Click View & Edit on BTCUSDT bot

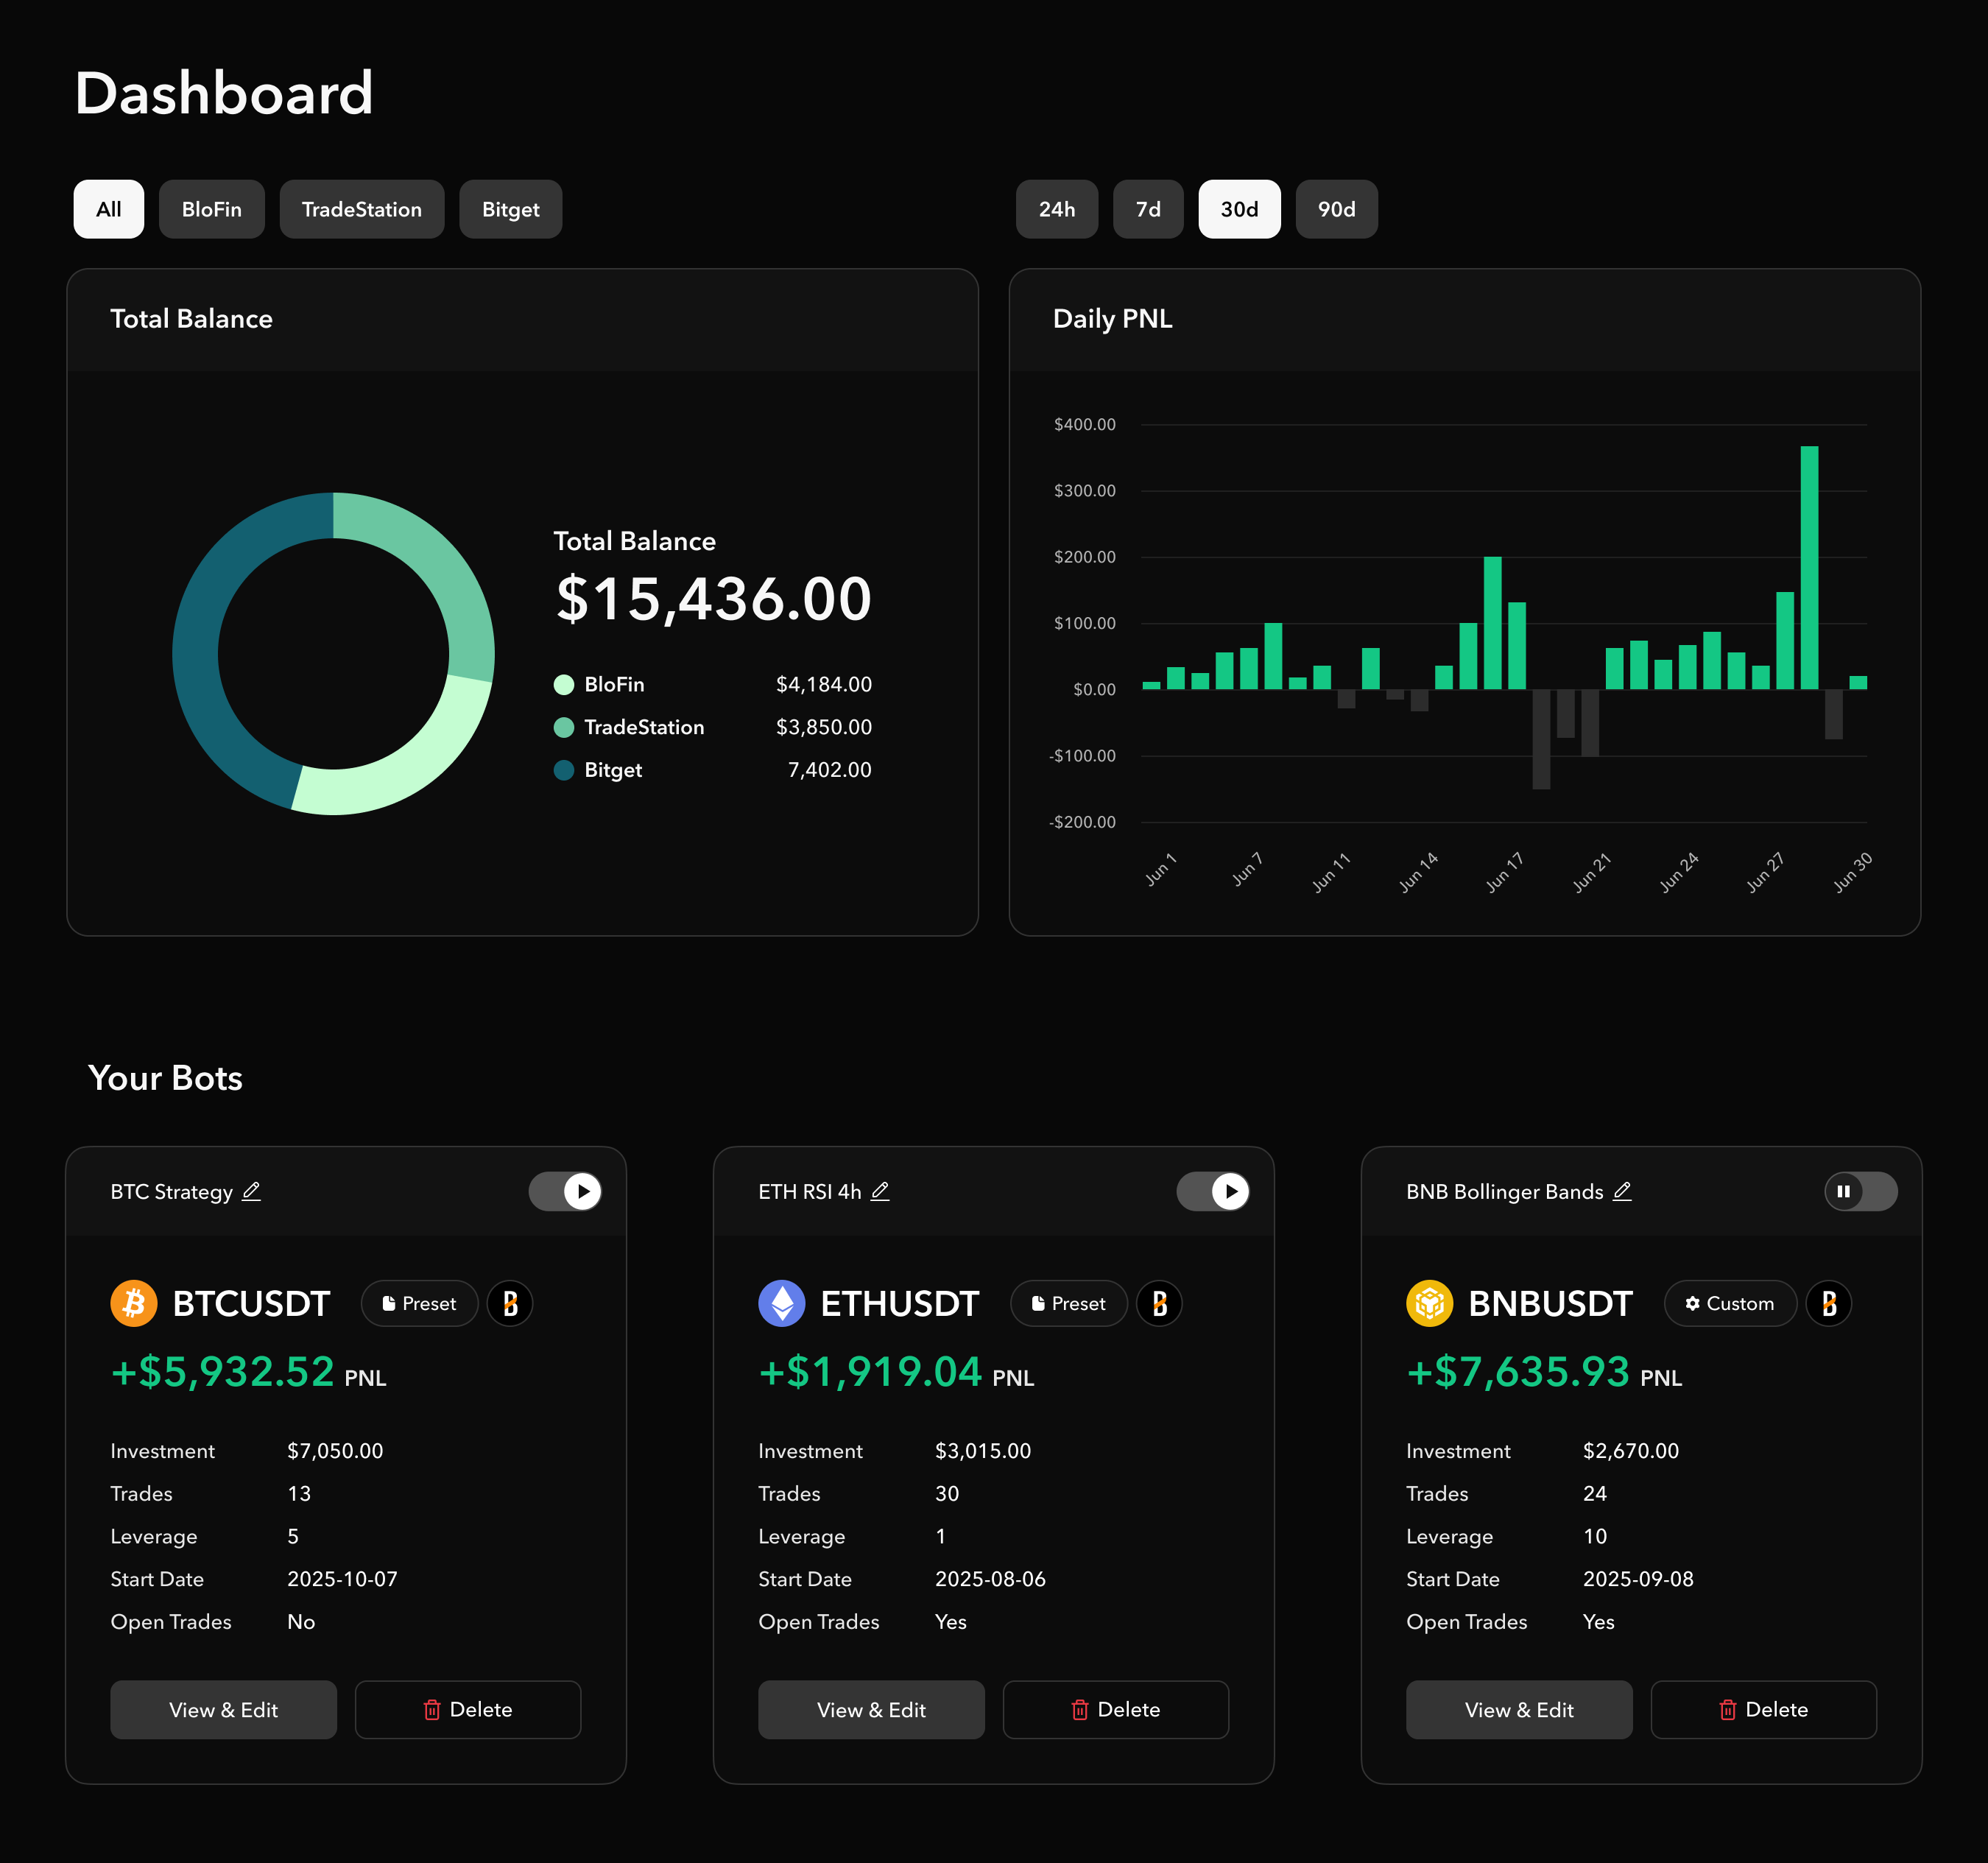[224, 1709]
